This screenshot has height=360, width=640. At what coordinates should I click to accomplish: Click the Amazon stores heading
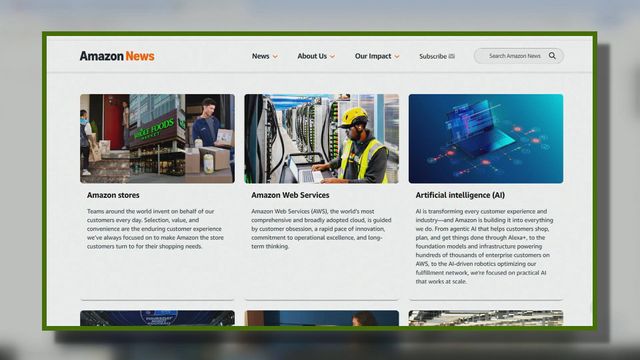pyautogui.click(x=113, y=195)
